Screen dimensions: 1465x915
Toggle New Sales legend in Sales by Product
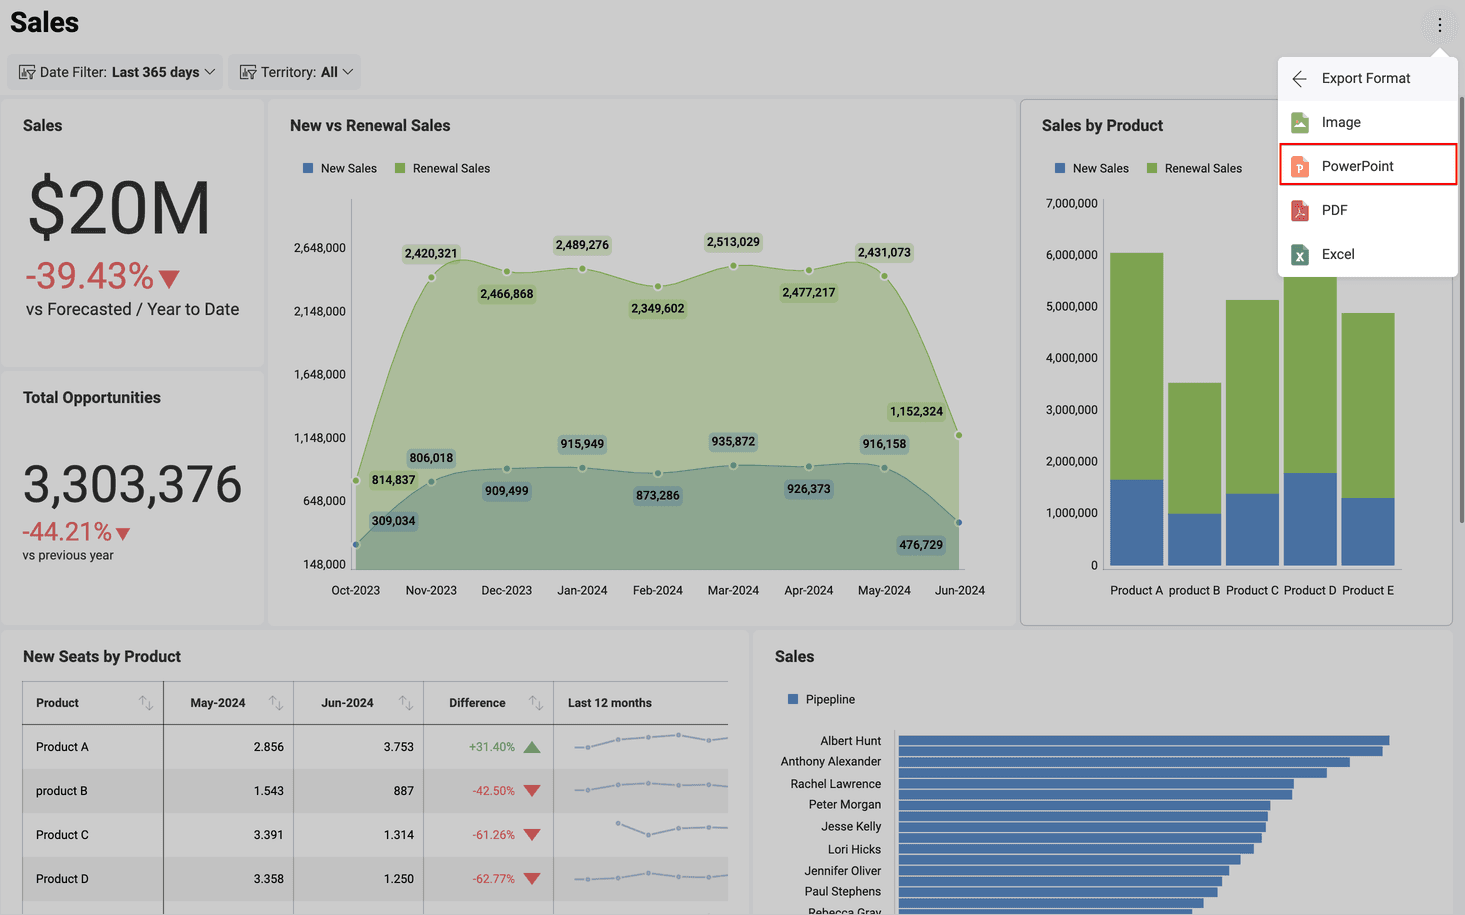tap(1092, 168)
